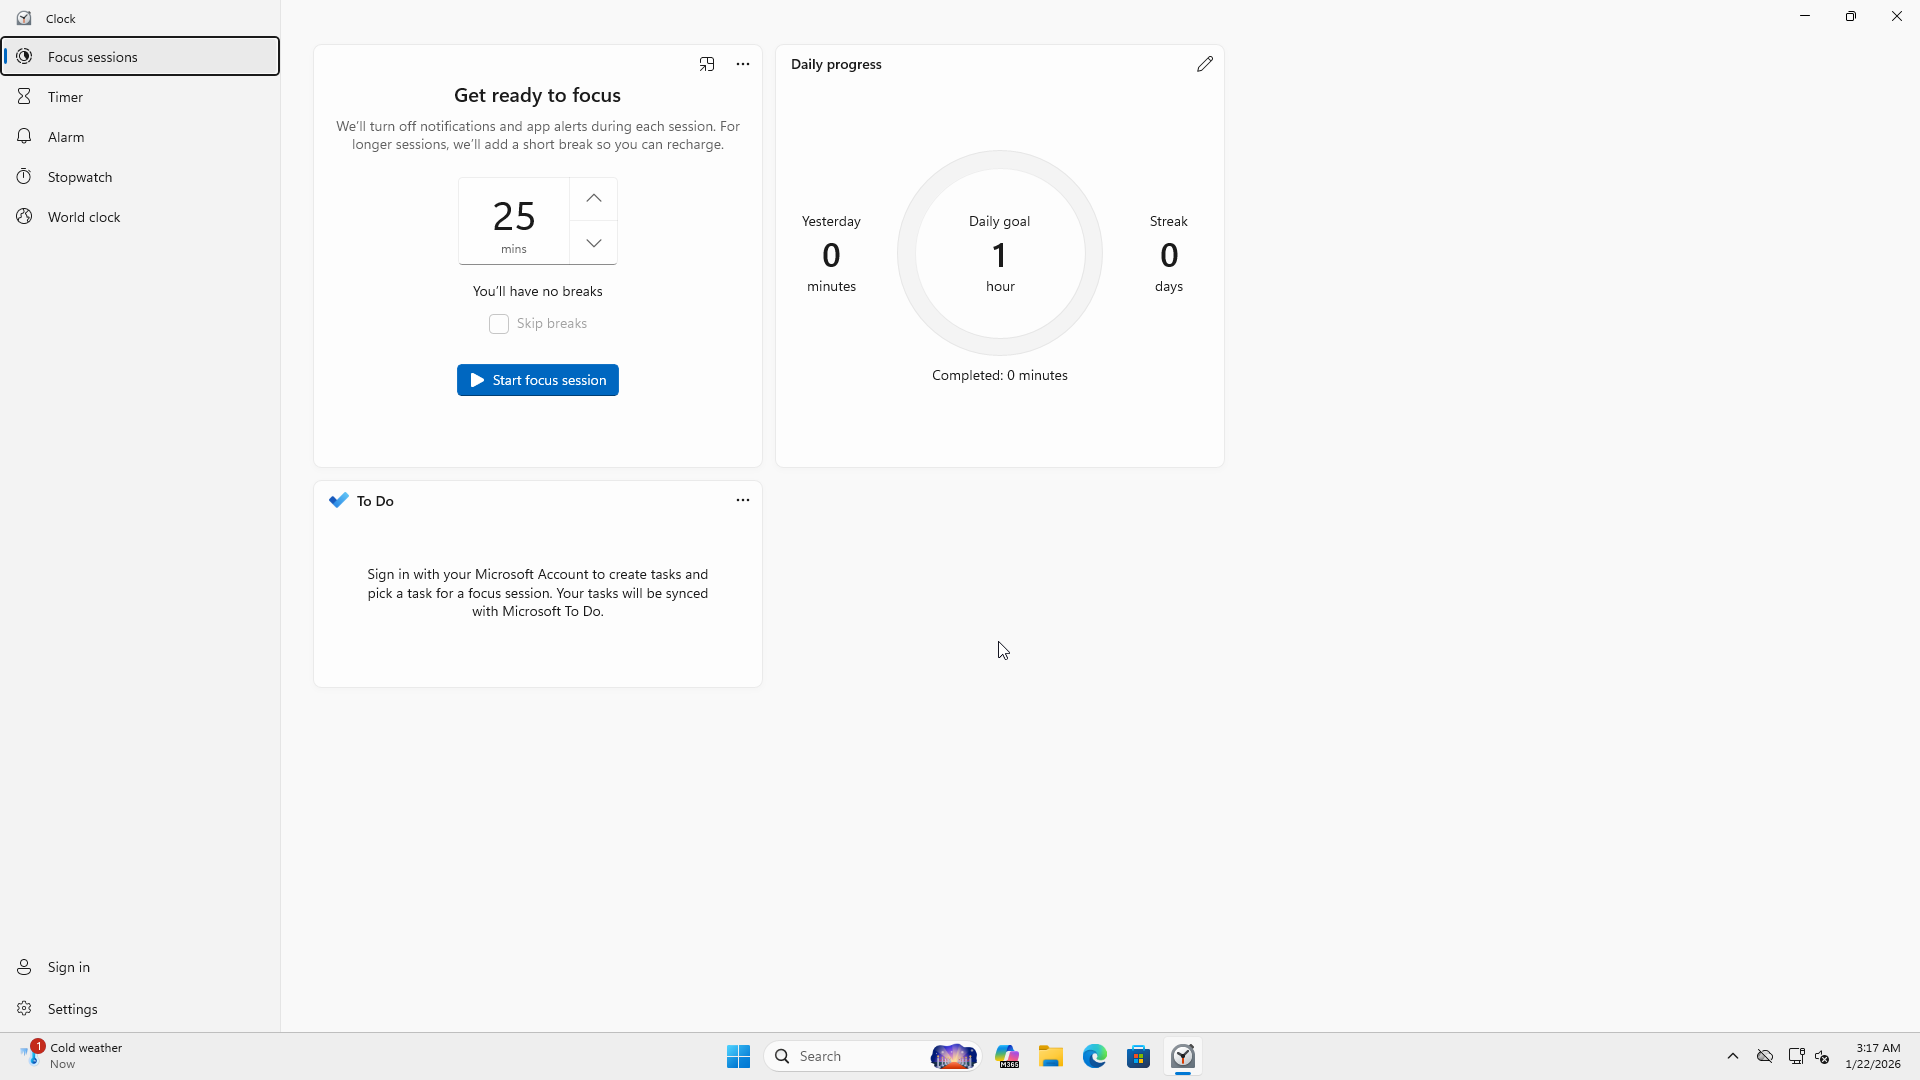Open Microsoft Store from the taskbar
Viewport: 1920px width, 1080px height.
pyautogui.click(x=1139, y=1056)
